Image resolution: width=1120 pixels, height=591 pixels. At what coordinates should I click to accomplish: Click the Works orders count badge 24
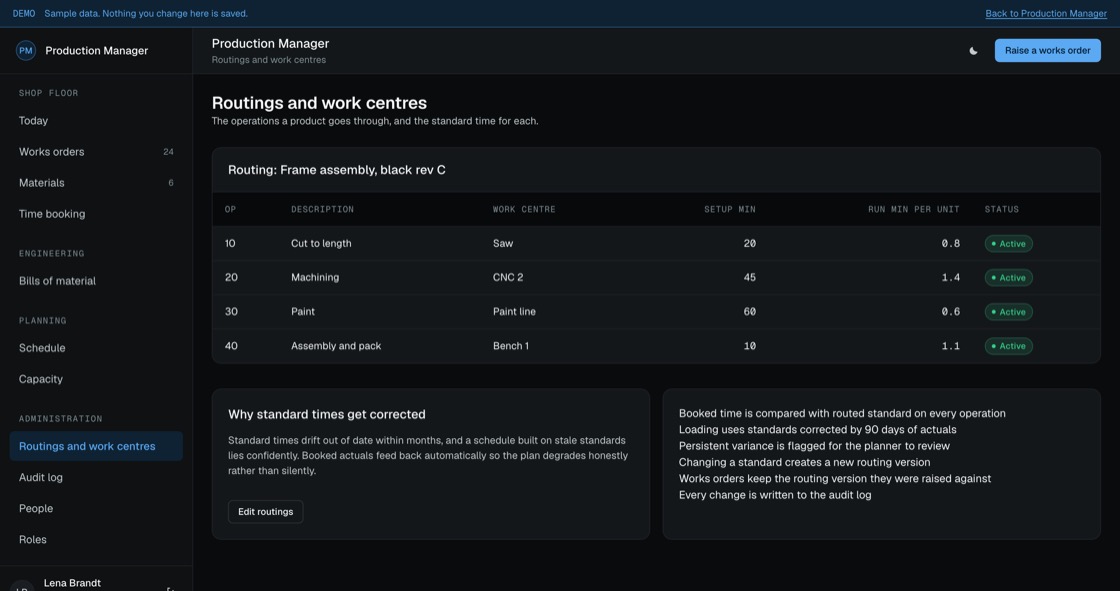pos(168,152)
